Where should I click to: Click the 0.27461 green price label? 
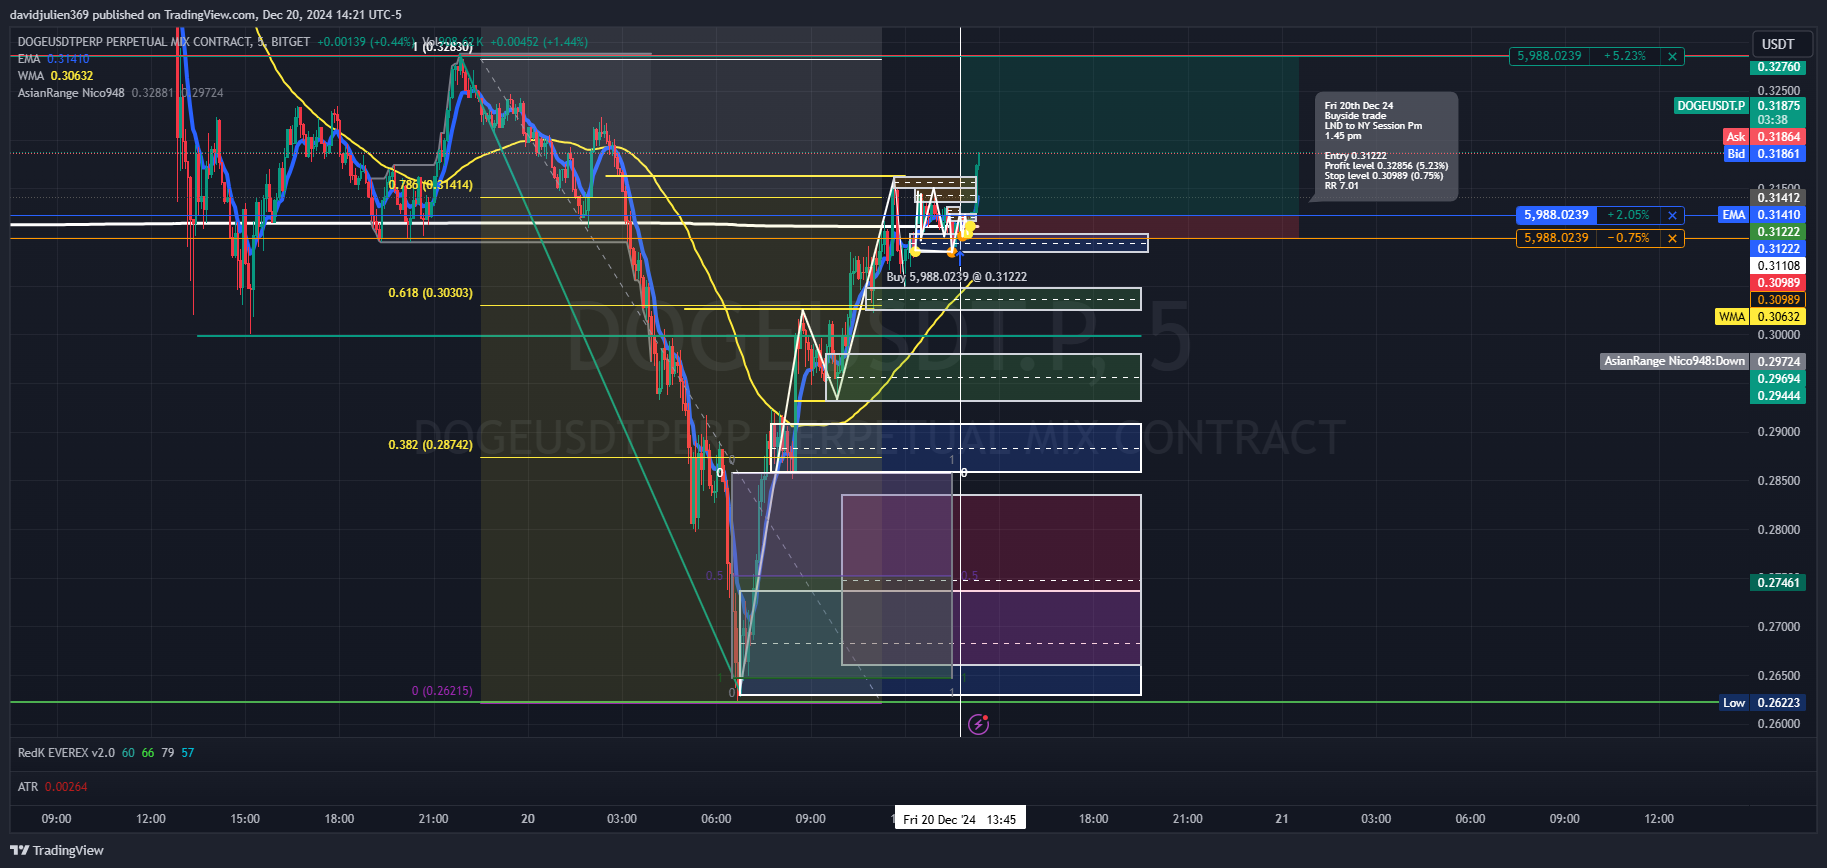[1779, 582]
